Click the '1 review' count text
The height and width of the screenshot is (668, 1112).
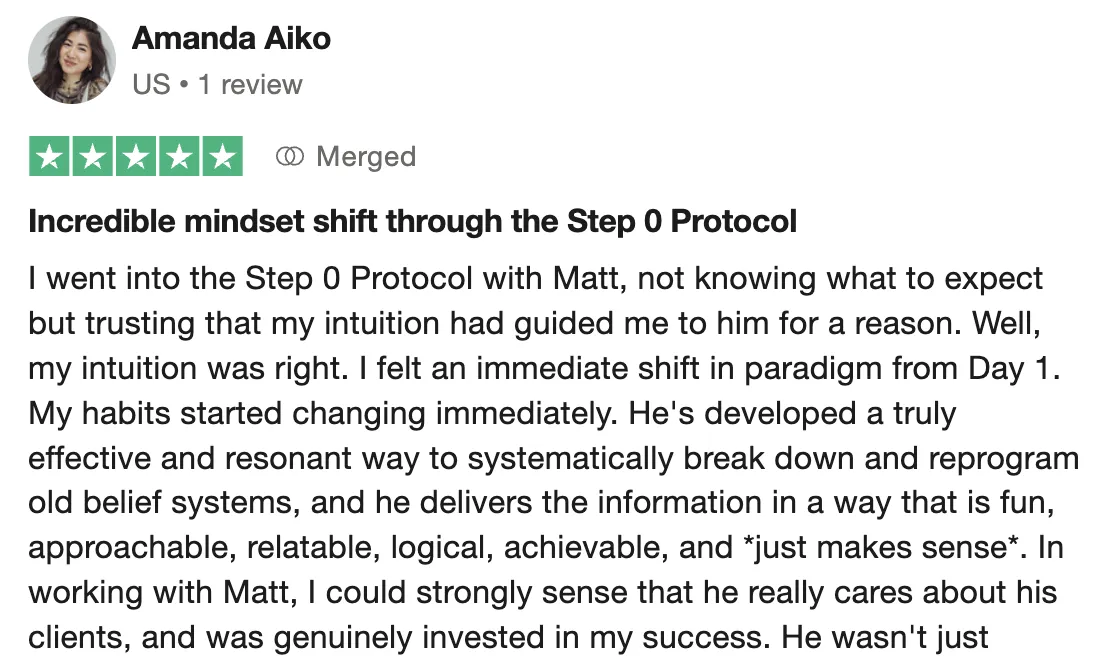coord(250,84)
